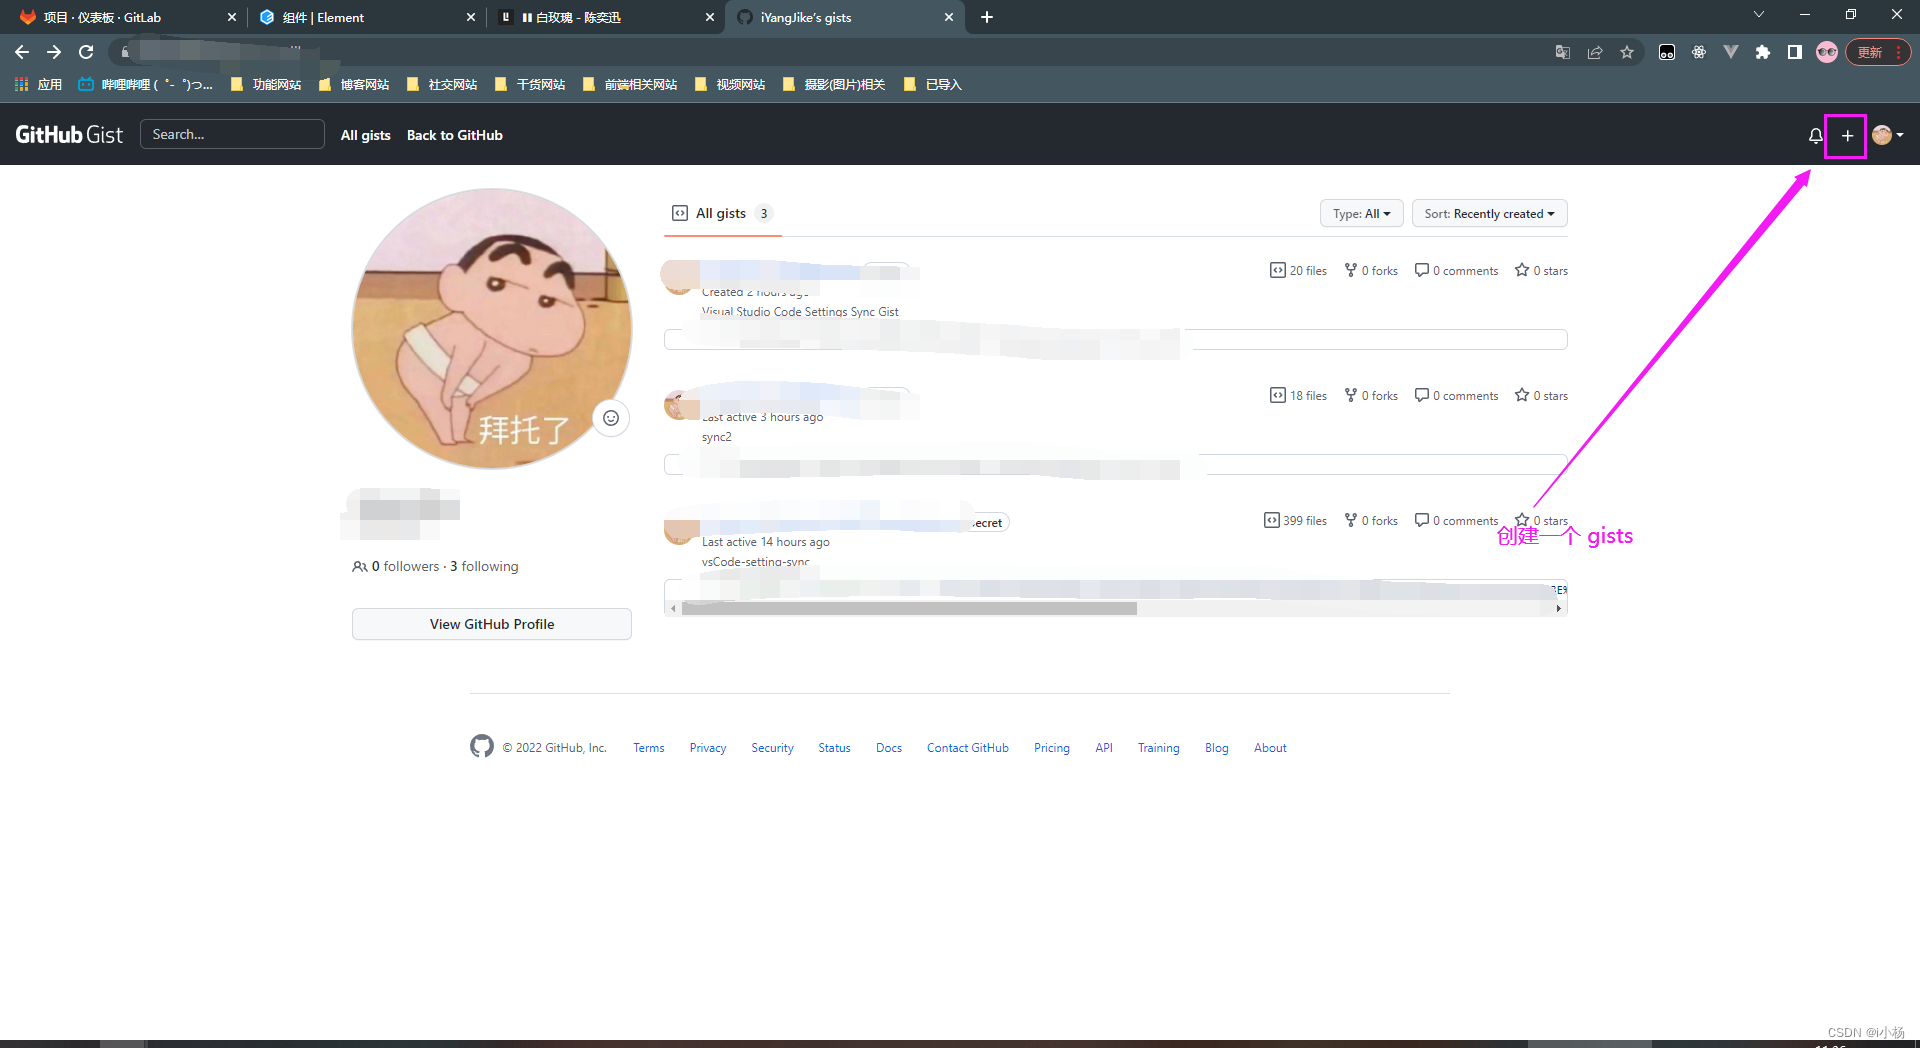Viewport: 1920px width, 1048px height.
Task: Open the API footer link
Action: click(1103, 748)
